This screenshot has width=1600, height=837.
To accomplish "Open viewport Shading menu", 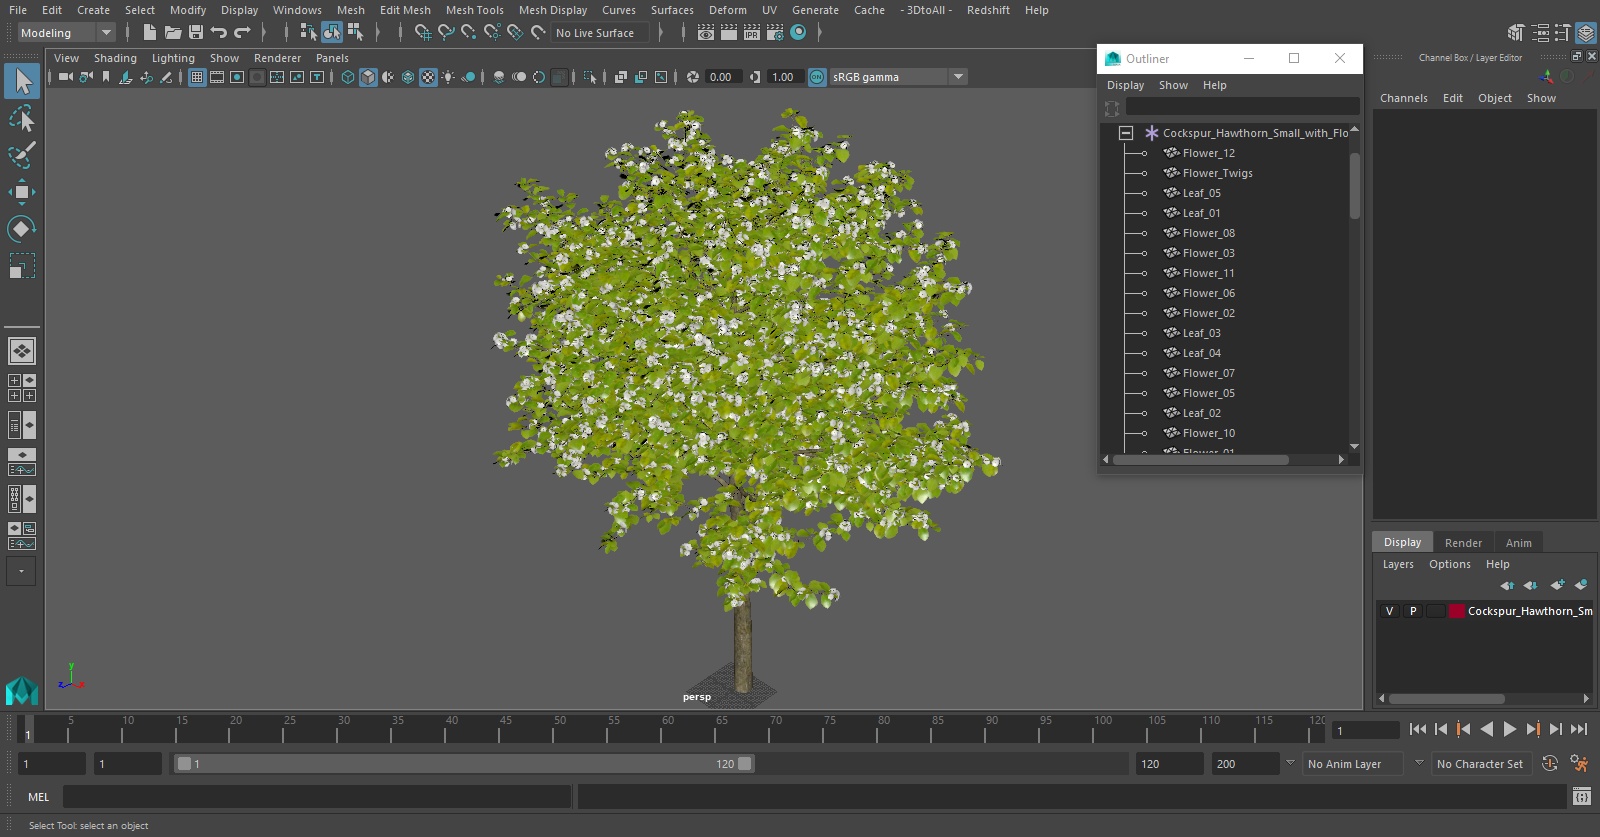I will pyautogui.click(x=115, y=58).
